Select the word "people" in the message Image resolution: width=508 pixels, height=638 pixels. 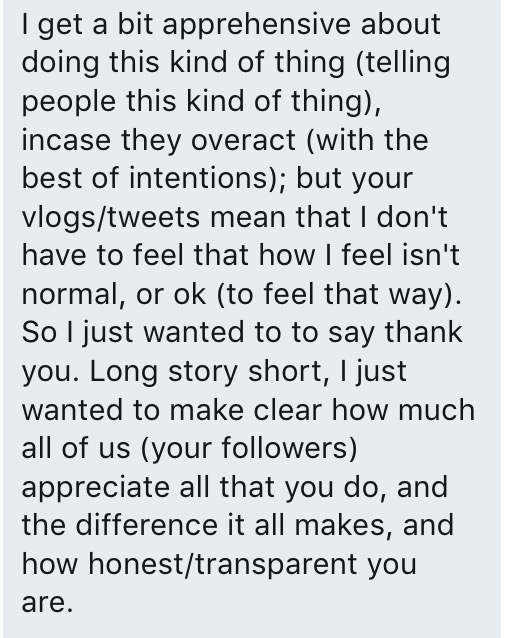[68, 103]
